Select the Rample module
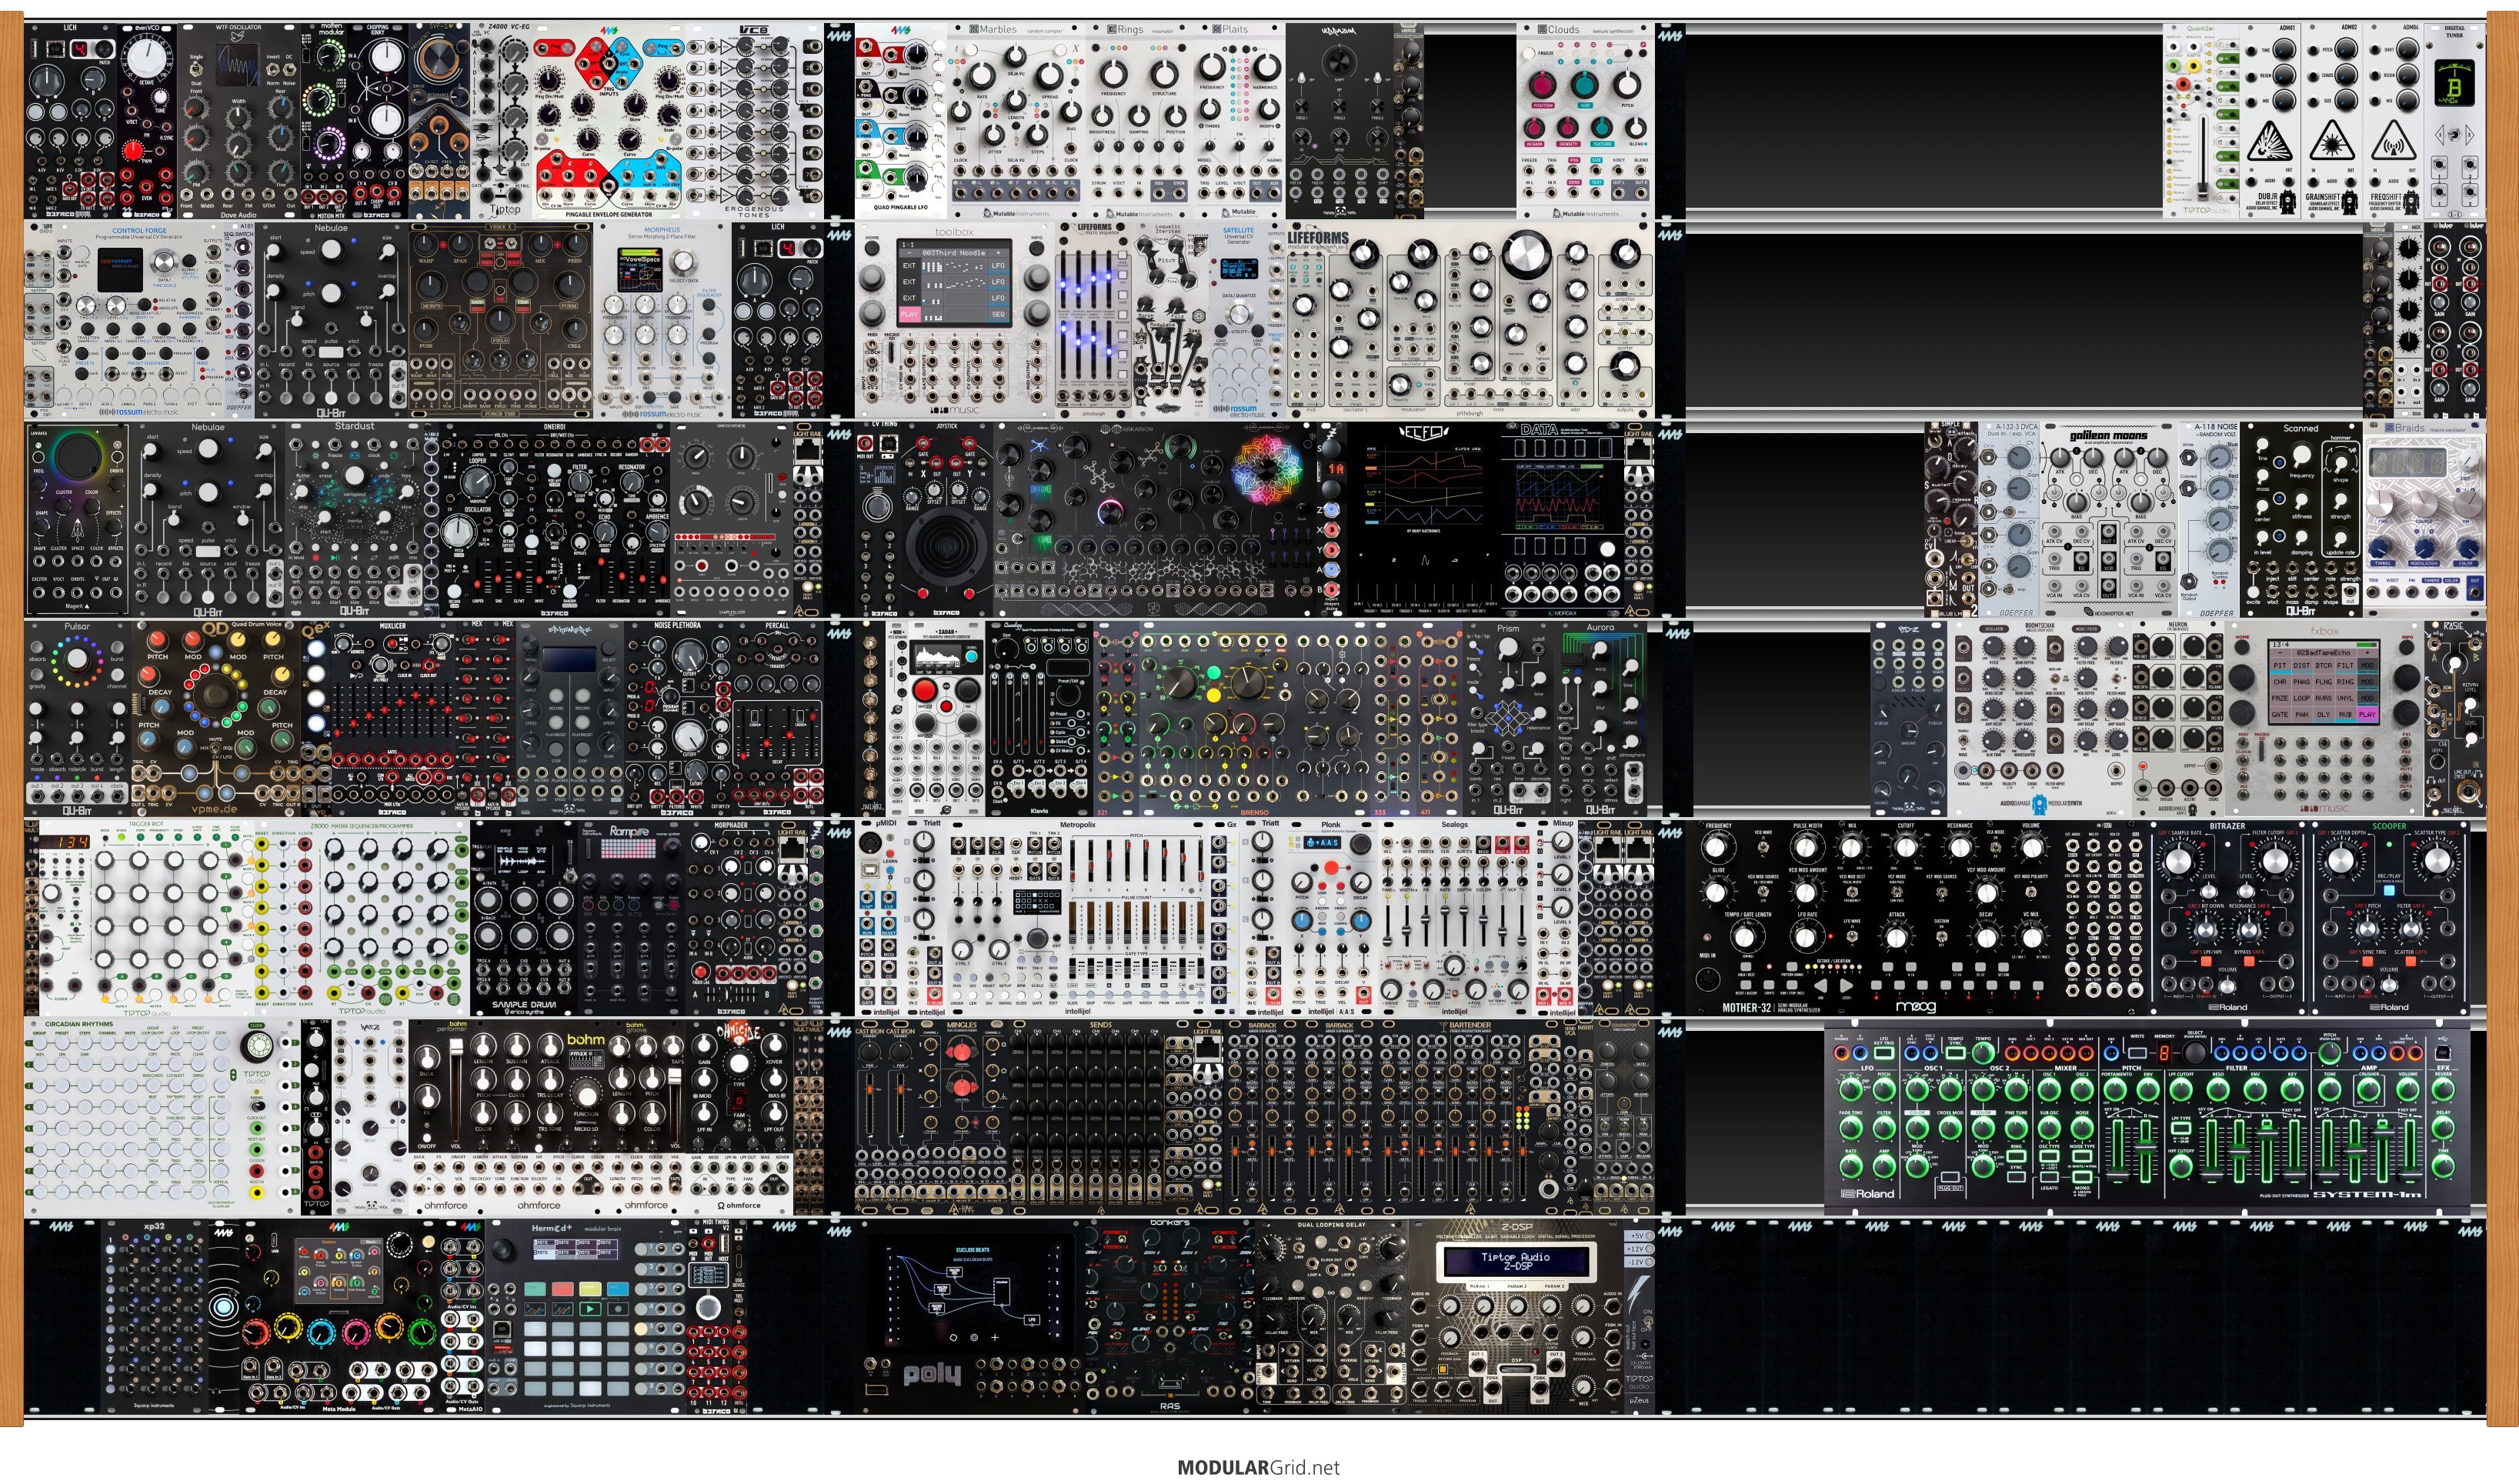This screenshot has height=1484, width=2519. click(631, 918)
